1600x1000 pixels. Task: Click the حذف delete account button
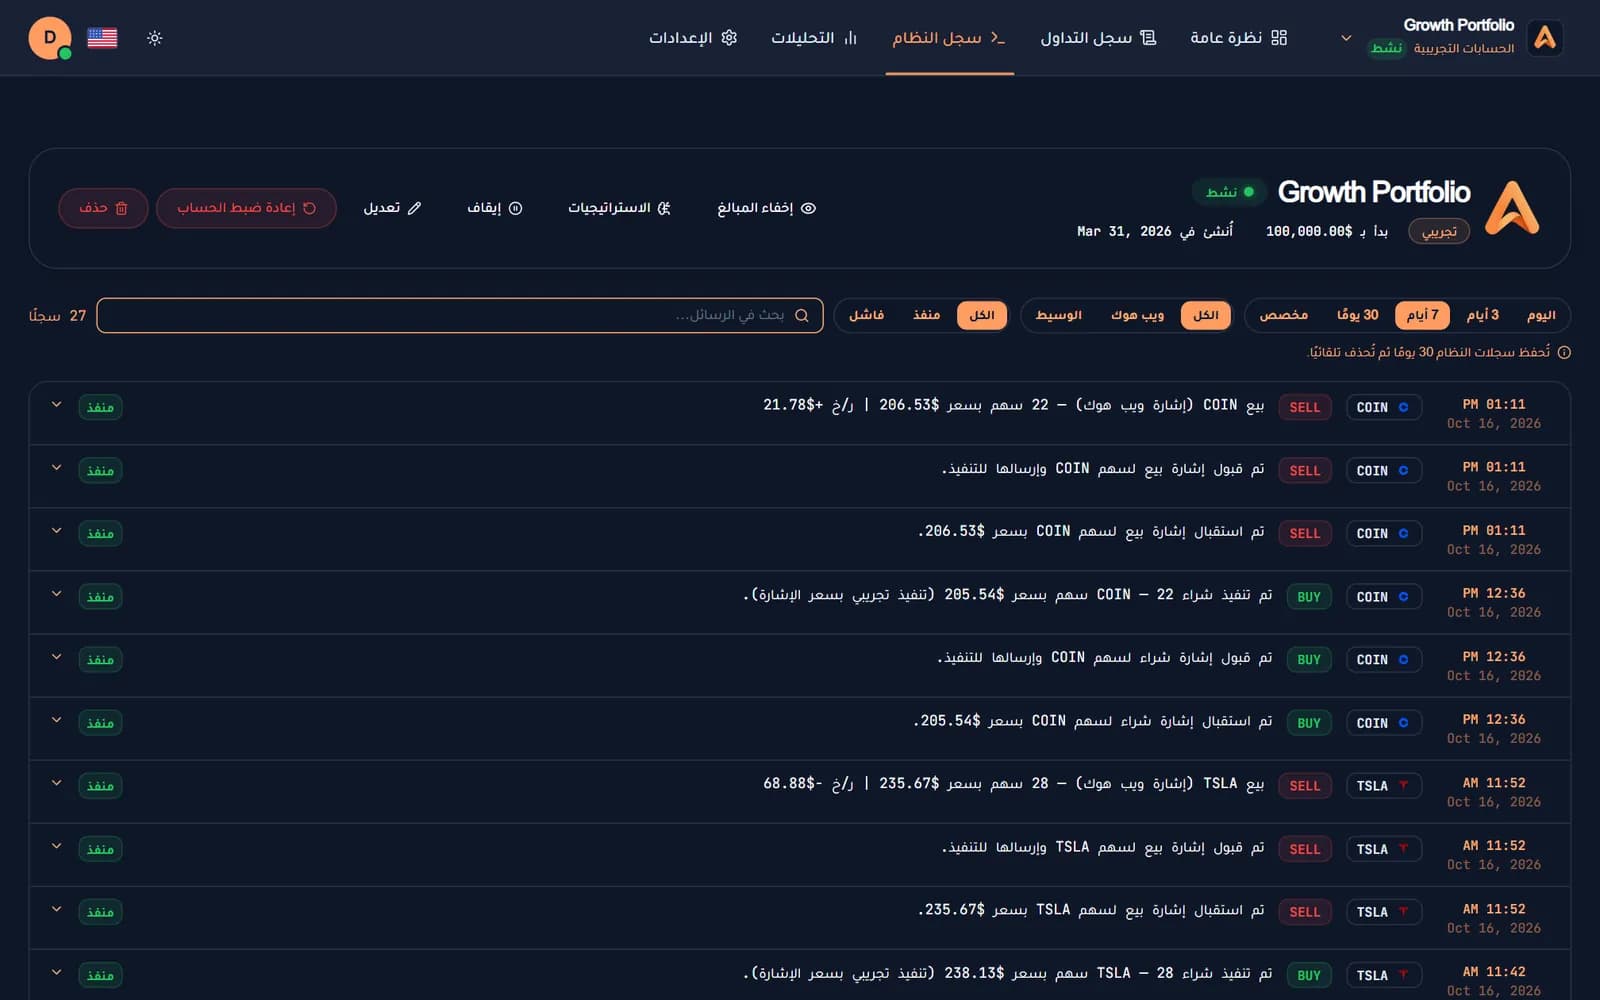(x=104, y=208)
